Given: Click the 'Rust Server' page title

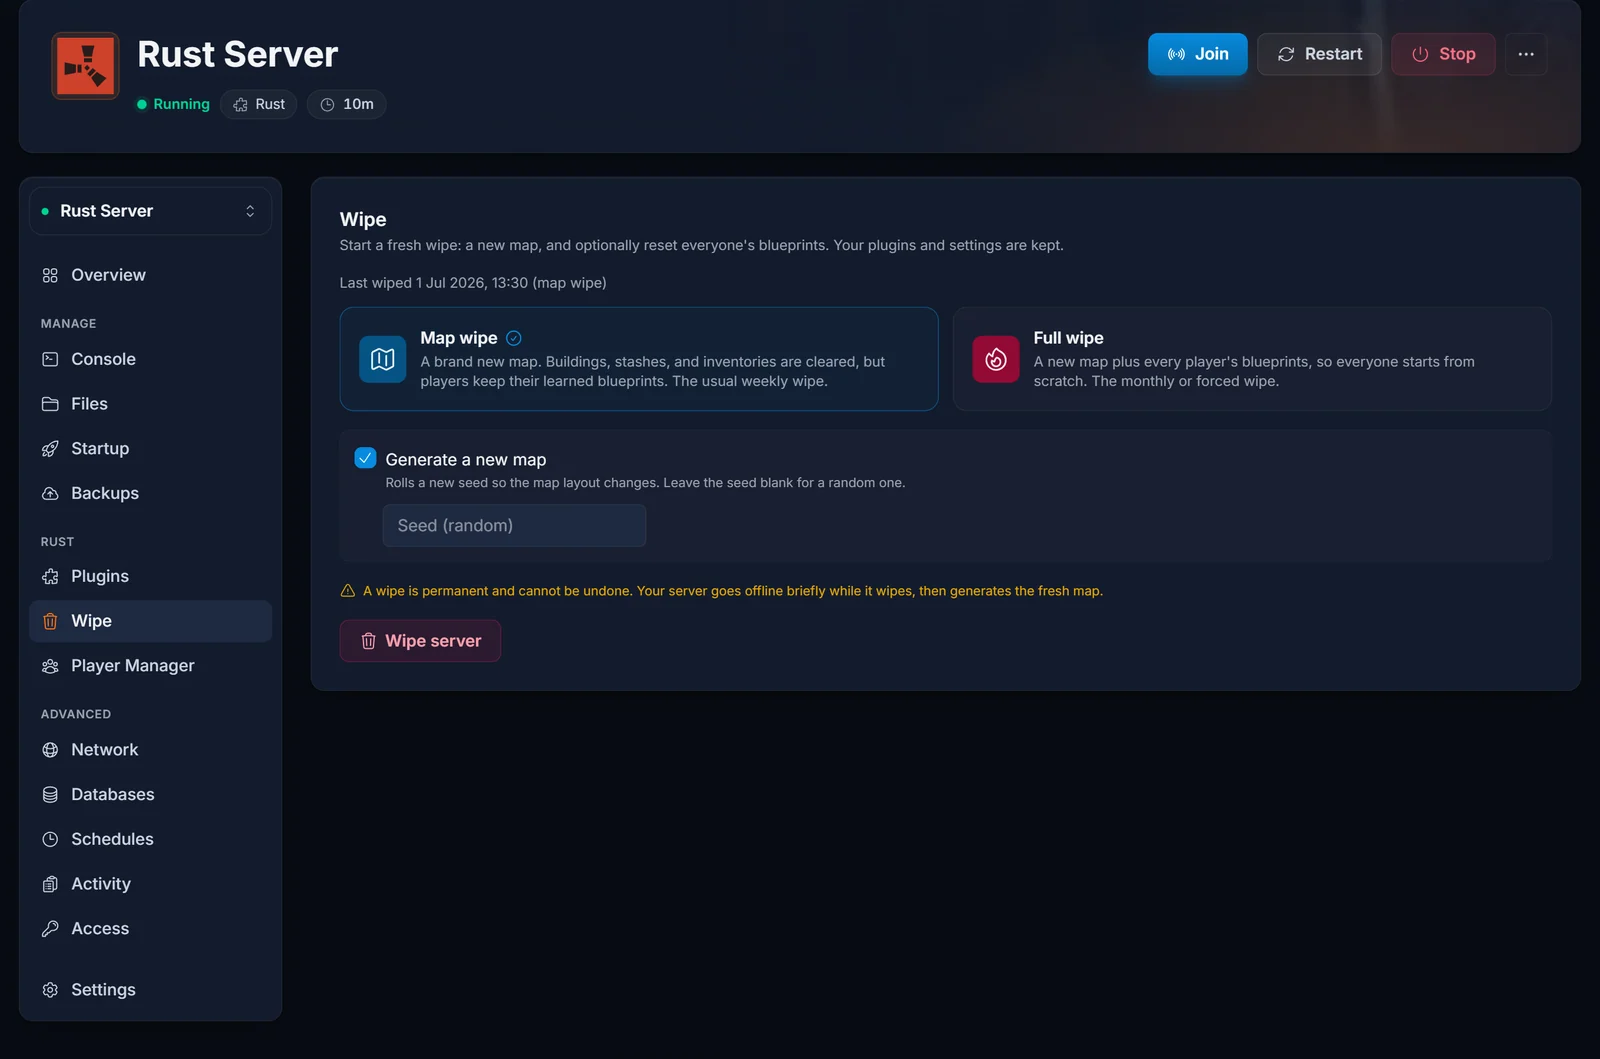Looking at the screenshot, I should 238,54.
